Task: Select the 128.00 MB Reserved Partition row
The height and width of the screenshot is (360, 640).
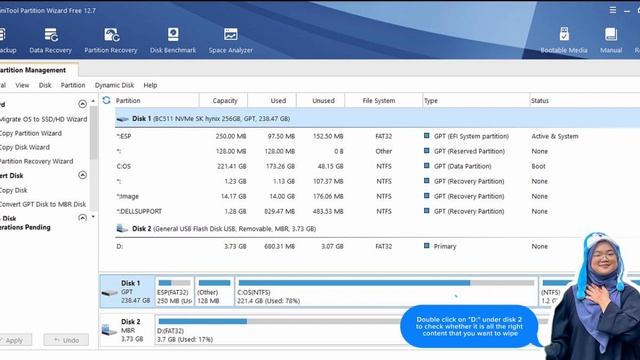Action: [377, 151]
